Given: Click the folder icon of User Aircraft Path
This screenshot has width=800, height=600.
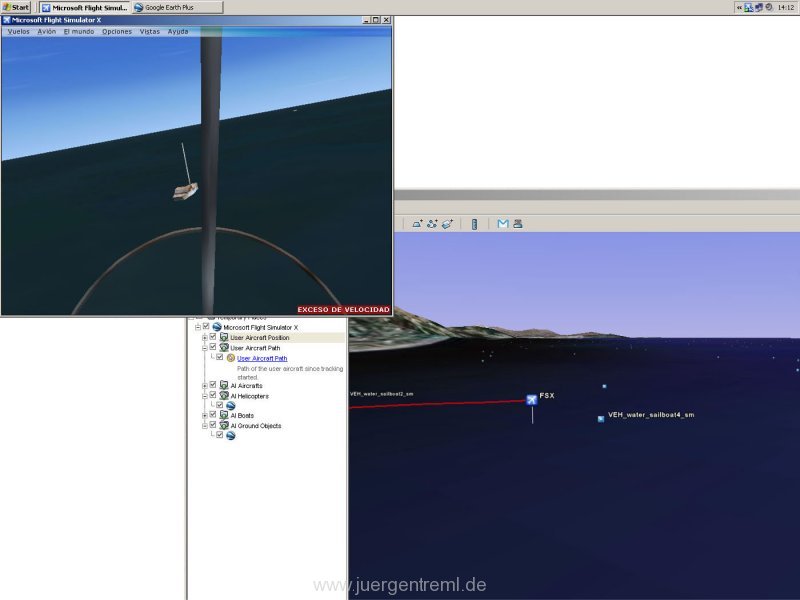Looking at the screenshot, I should click(x=224, y=347).
